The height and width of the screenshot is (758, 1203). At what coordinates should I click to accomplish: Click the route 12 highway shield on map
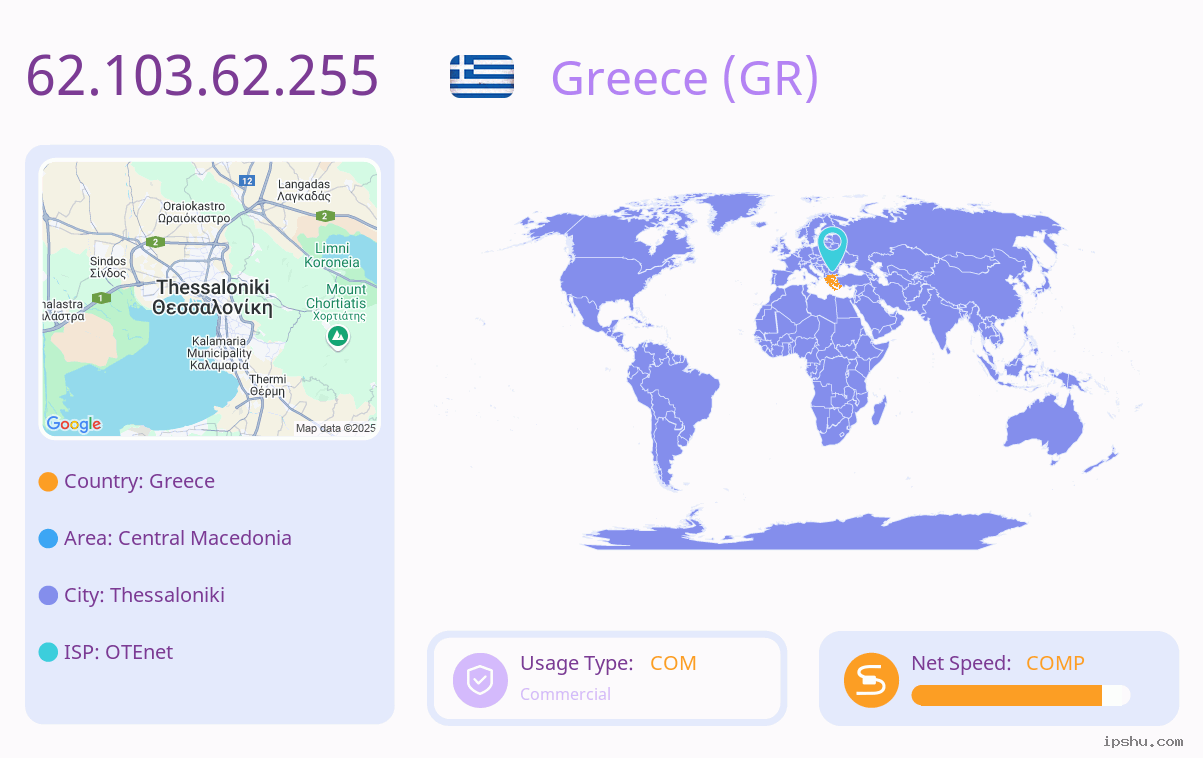pyautogui.click(x=247, y=180)
